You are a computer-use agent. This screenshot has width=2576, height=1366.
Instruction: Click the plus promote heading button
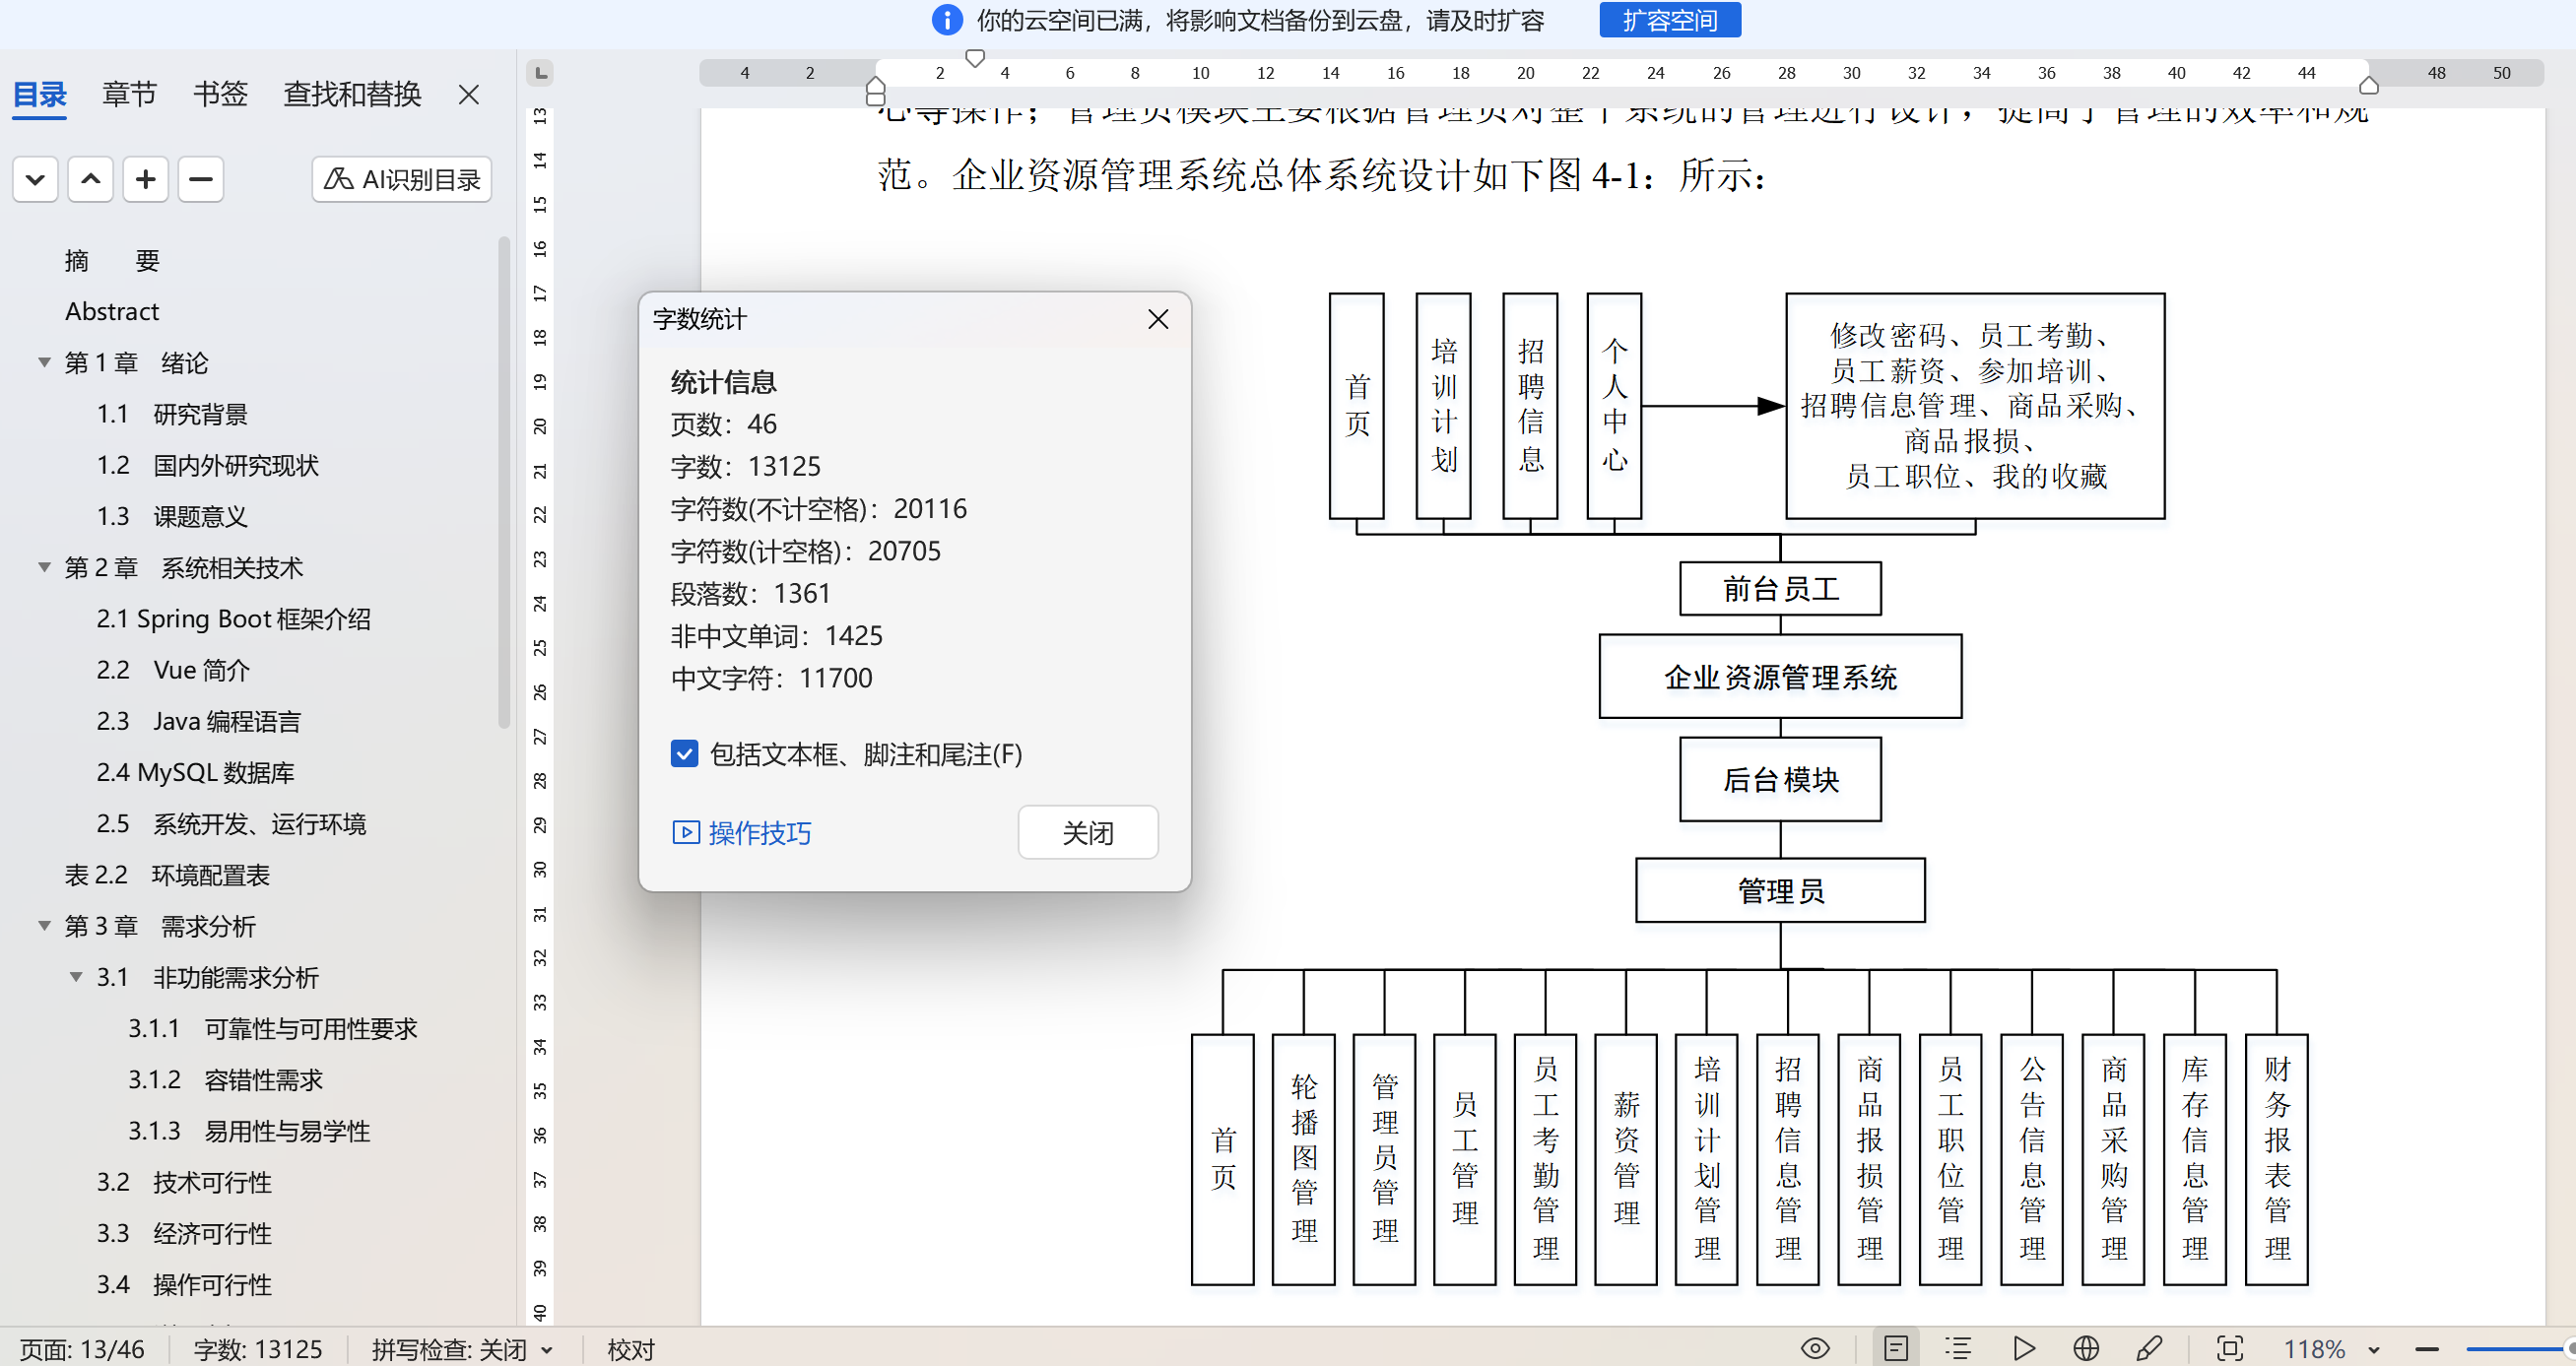[146, 179]
